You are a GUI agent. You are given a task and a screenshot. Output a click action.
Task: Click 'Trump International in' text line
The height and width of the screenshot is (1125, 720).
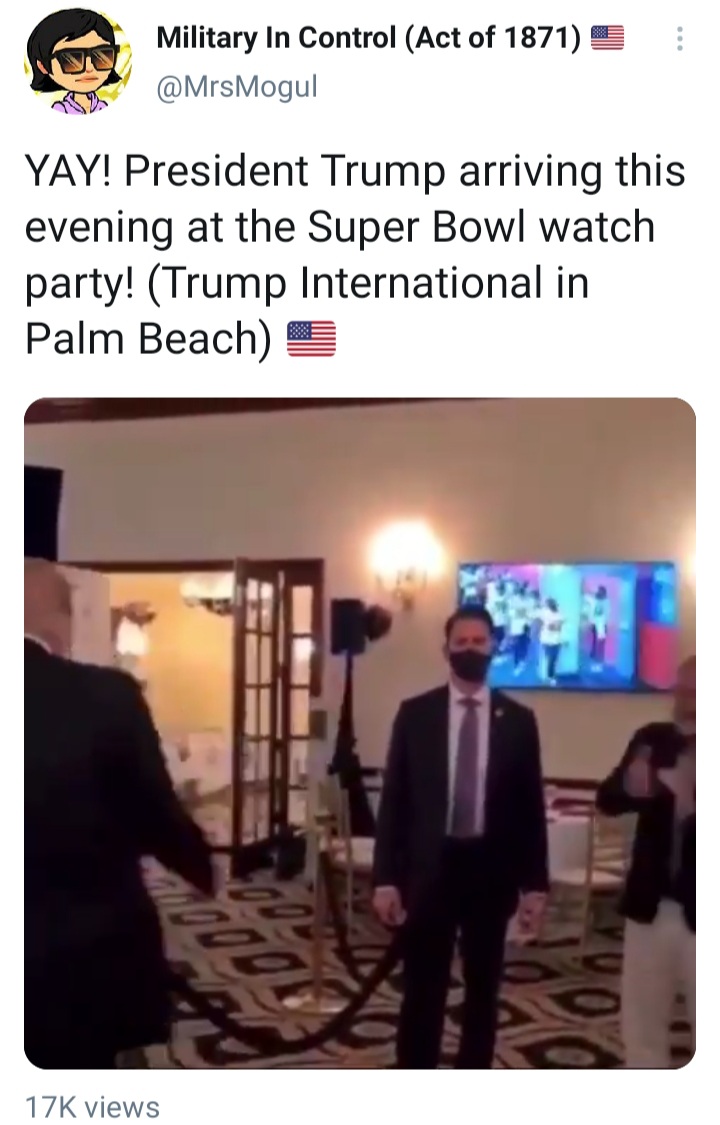[x=368, y=283]
